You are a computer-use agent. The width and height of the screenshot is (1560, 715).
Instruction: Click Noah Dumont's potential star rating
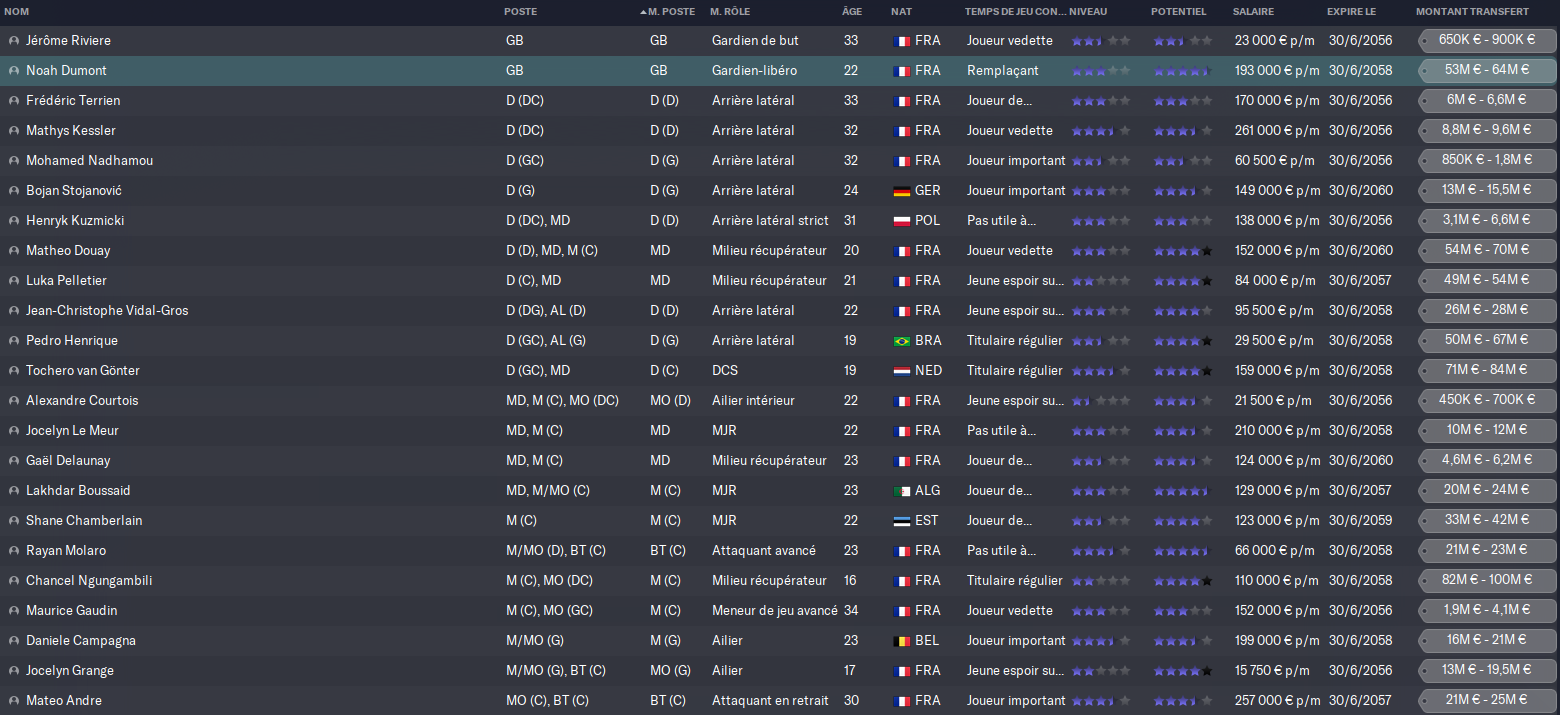[x=1182, y=71]
